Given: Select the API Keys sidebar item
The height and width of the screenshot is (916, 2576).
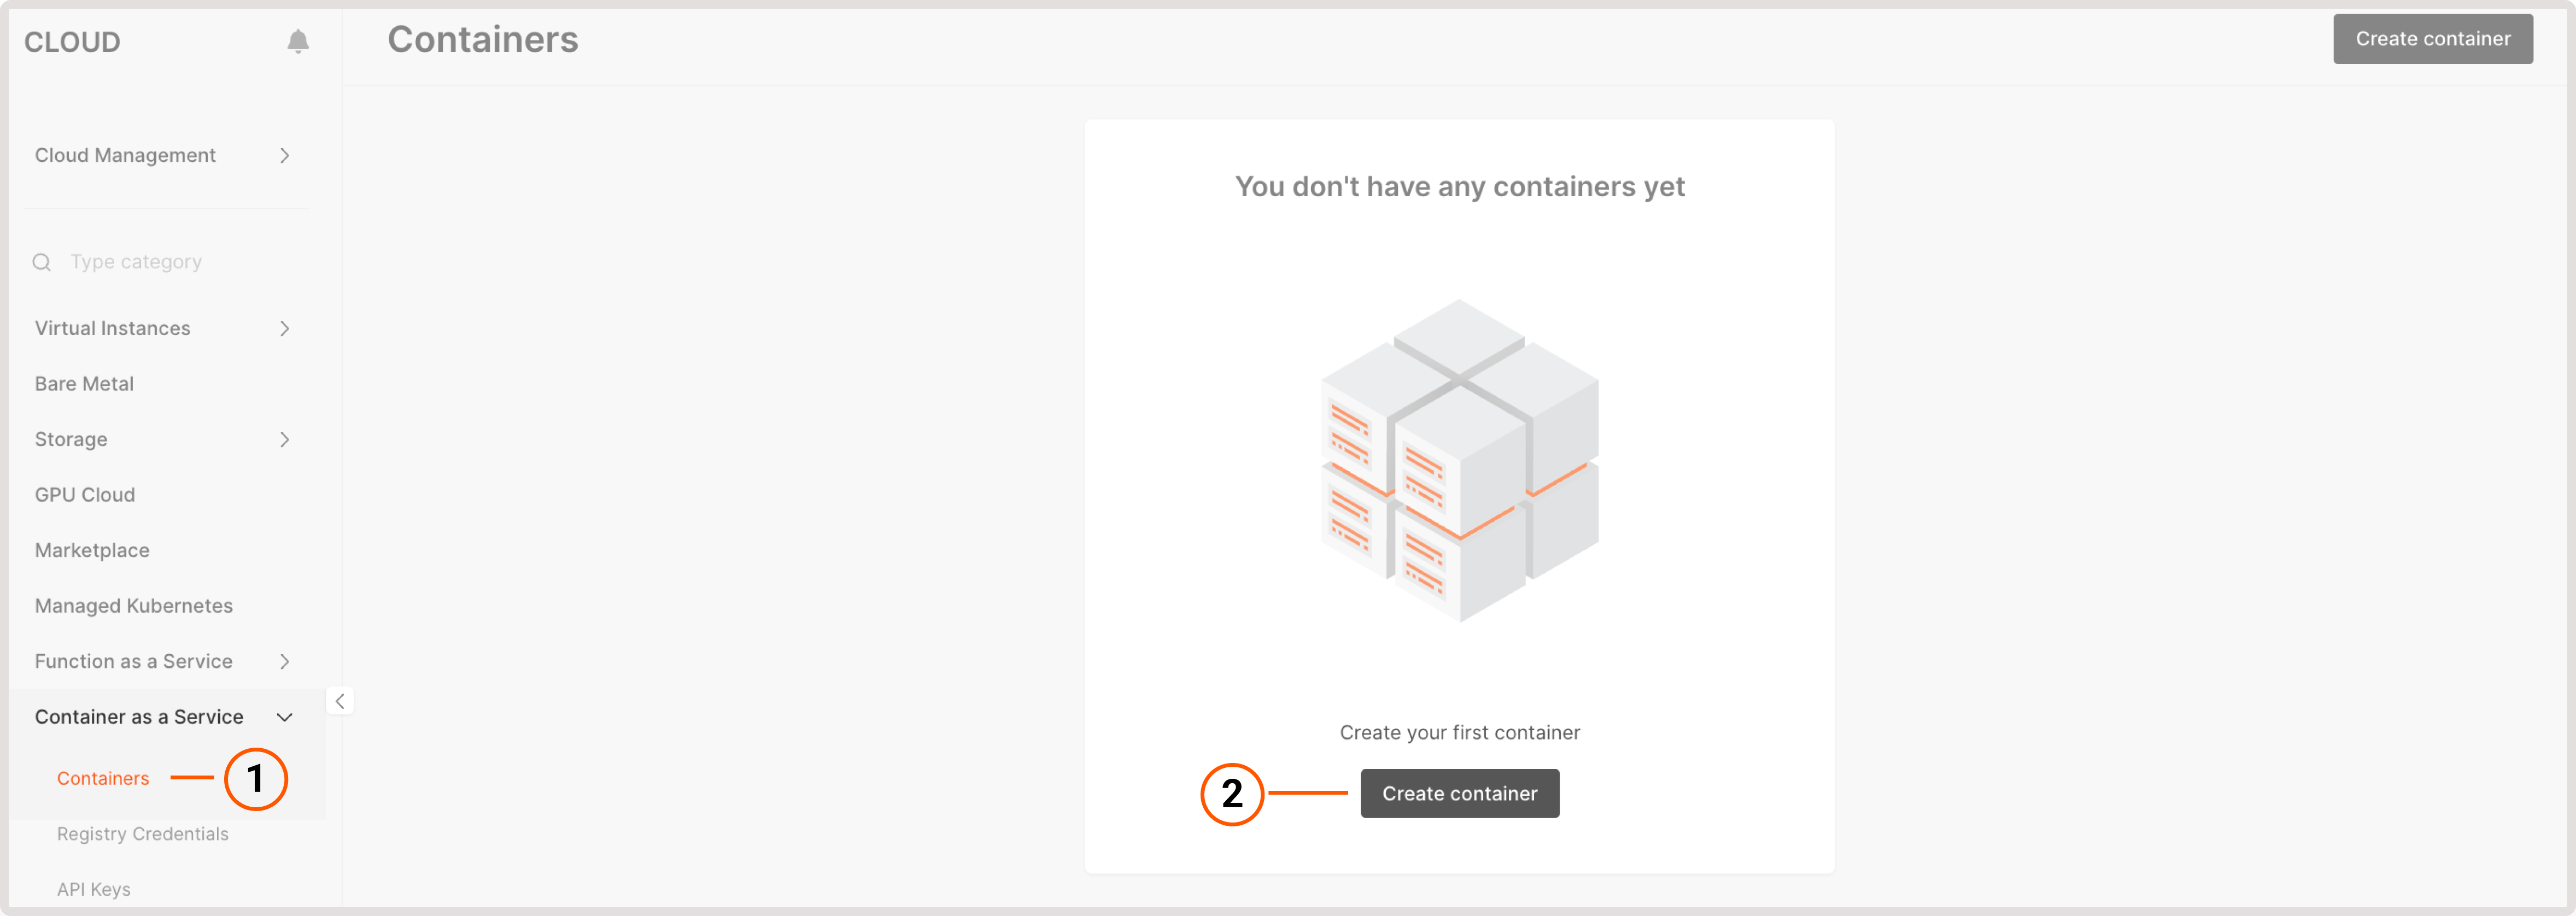Looking at the screenshot, I should coord(93,888).
